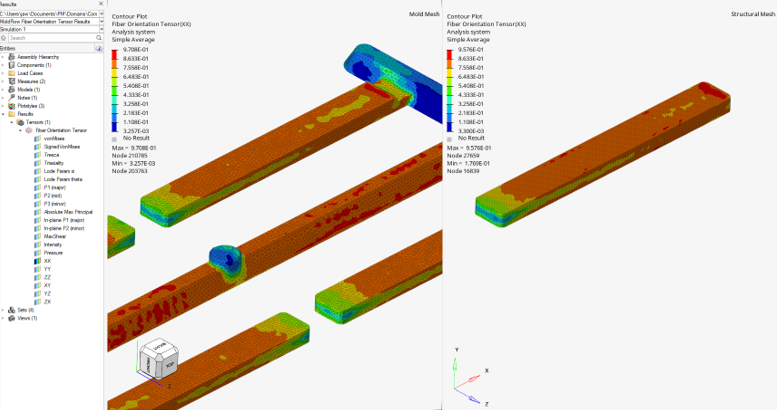Viewport: 777px width, 410px height.
Task: Click the Load Cases folder icon
Action: pyautogui.click(x=12, y=73)
